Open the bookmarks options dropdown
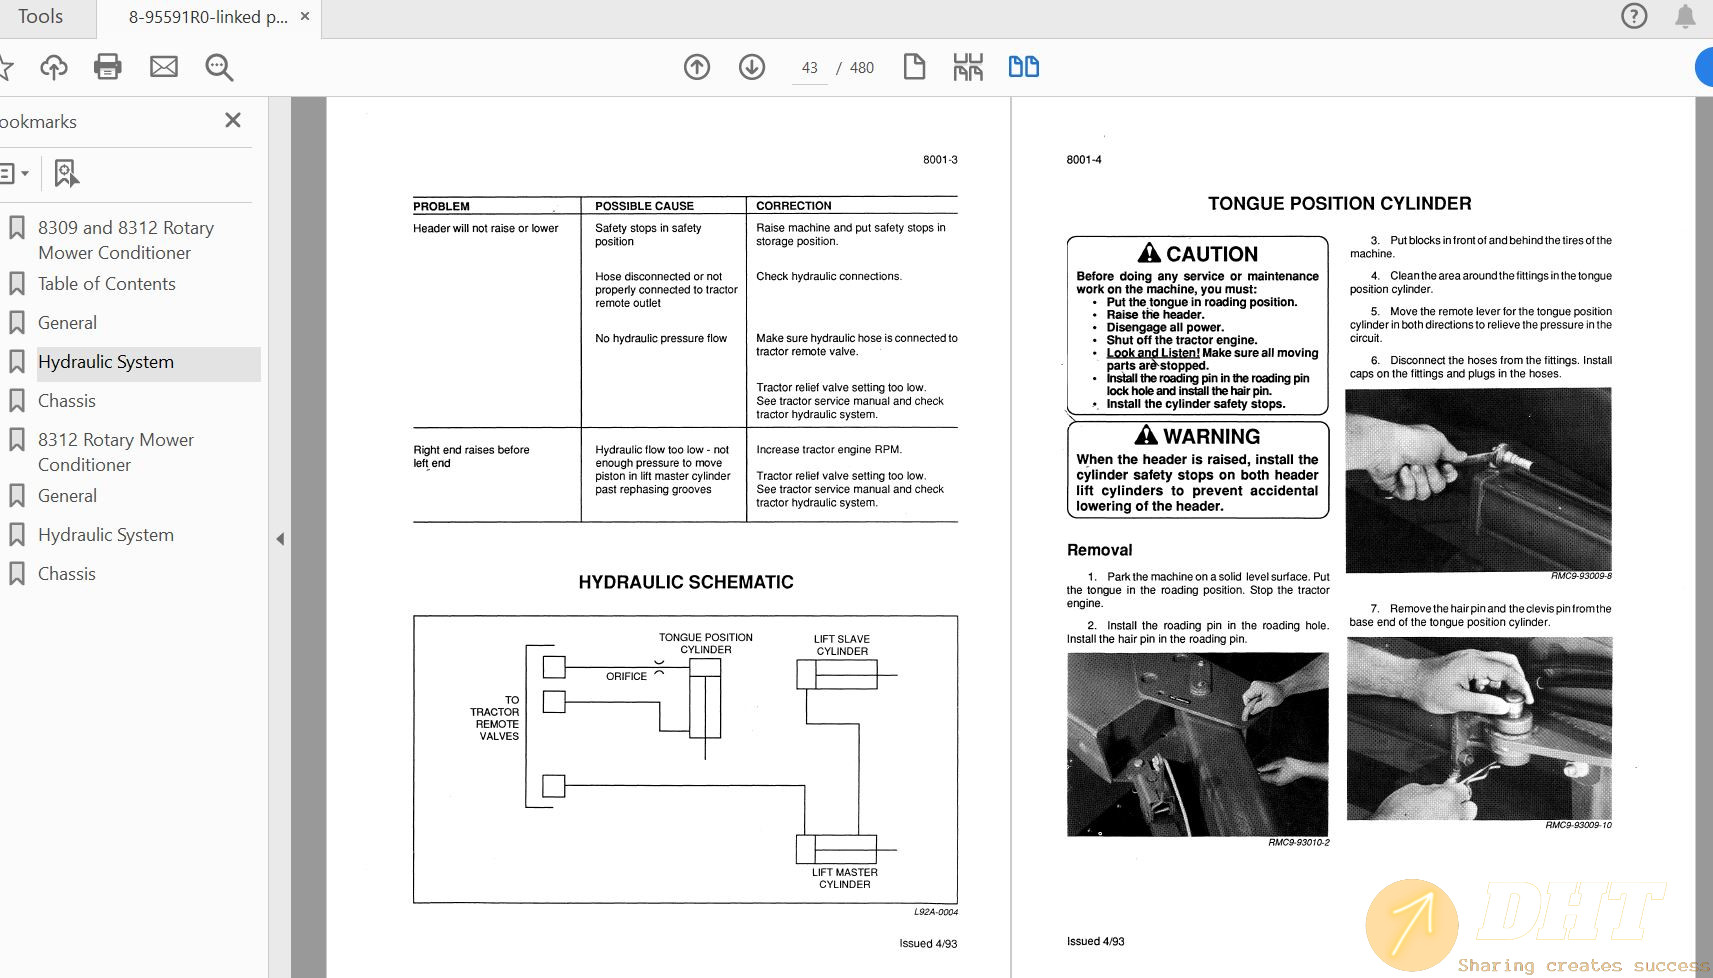Image resolution: width=1713 pixels, height=978 pixels. 14,173
